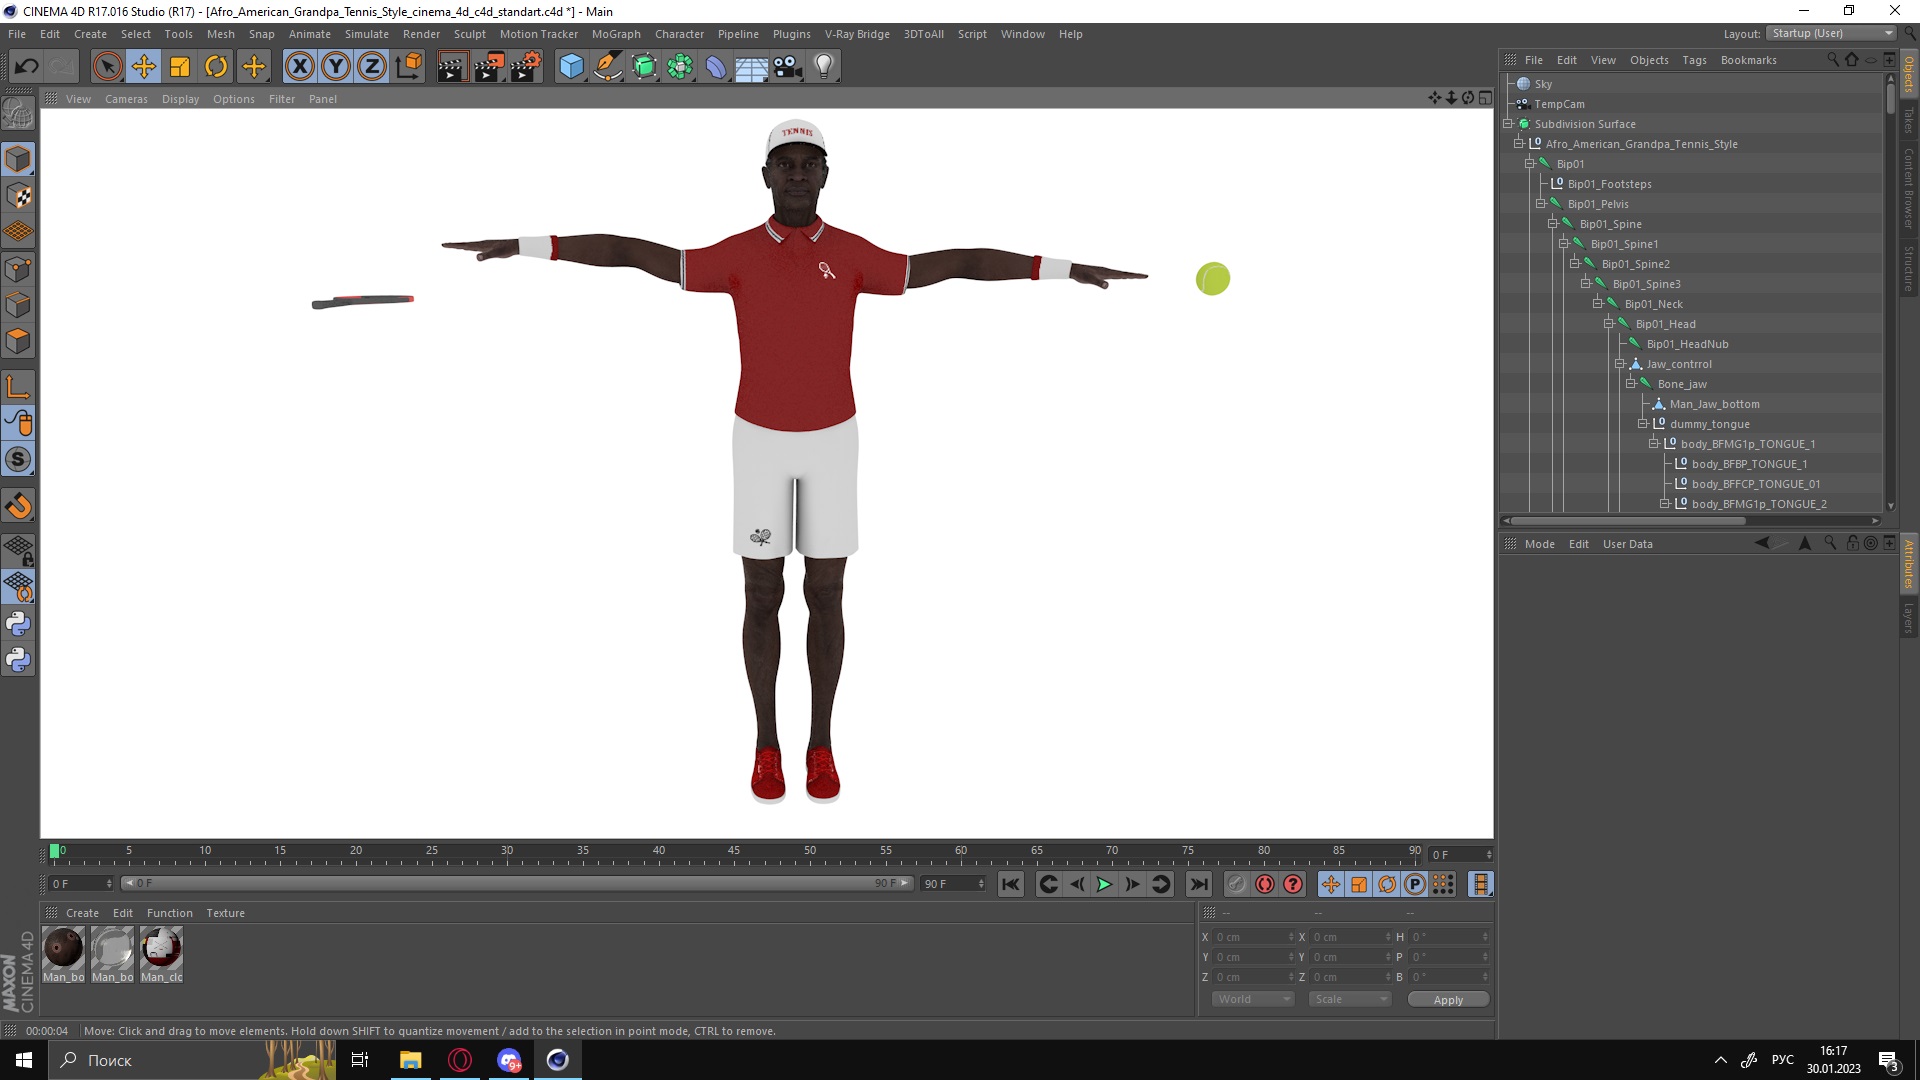Open render settings icon
Viewport: 1920px width, 1080px height.
point(526,67)
